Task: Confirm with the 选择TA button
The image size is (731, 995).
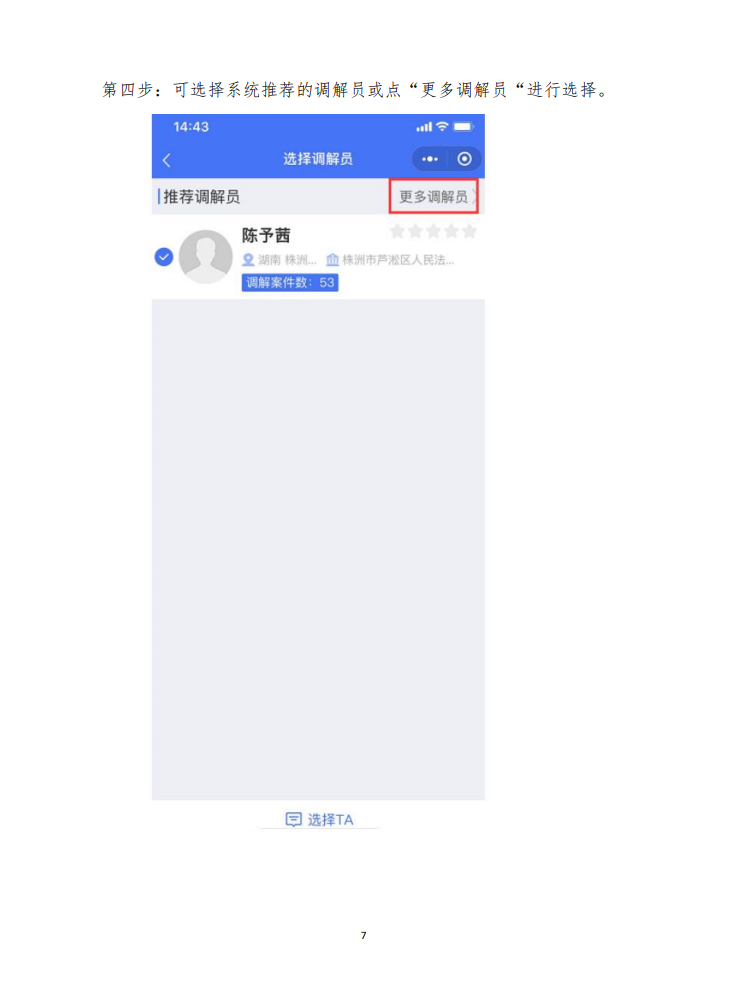Action: click(x=319, y=819)
